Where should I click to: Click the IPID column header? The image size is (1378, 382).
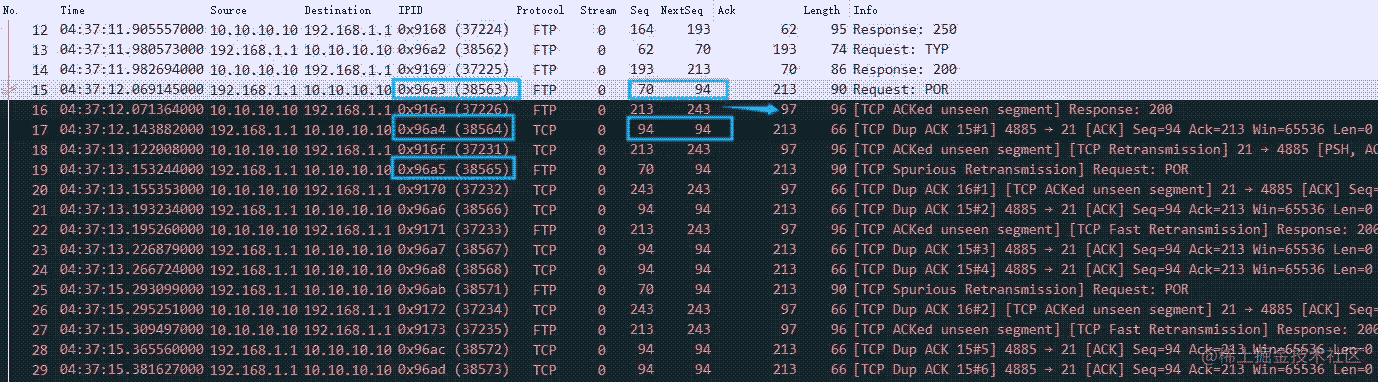click(410, 9)
